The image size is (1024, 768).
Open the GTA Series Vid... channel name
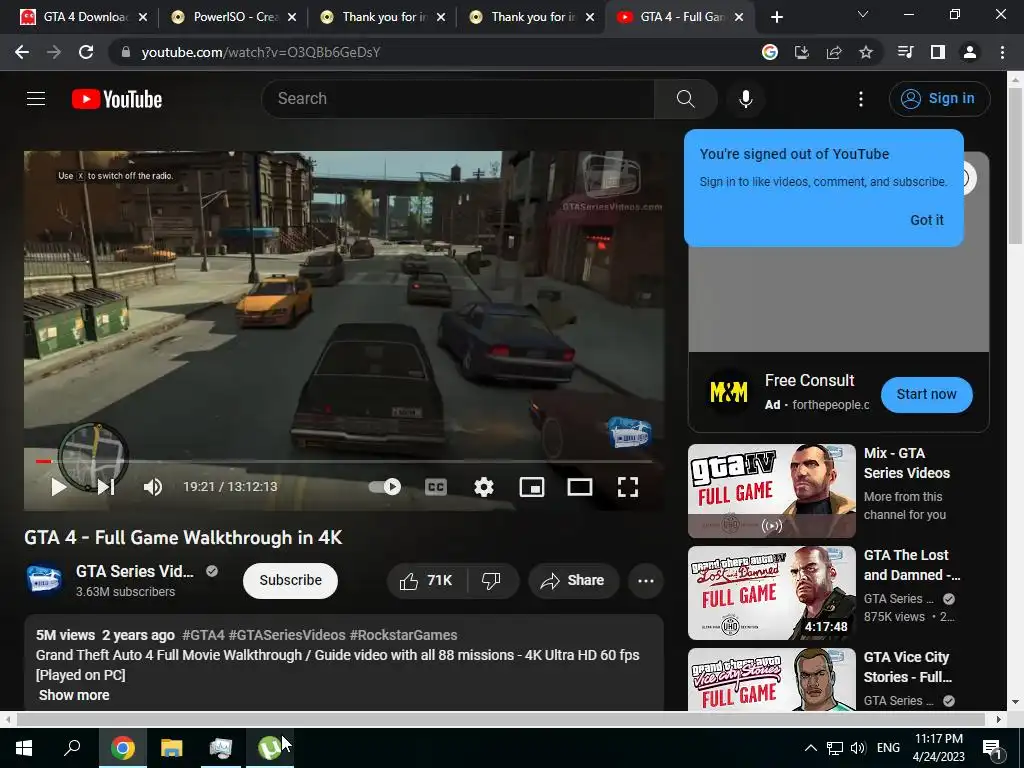pyautogui.click(x=135, y=571)
